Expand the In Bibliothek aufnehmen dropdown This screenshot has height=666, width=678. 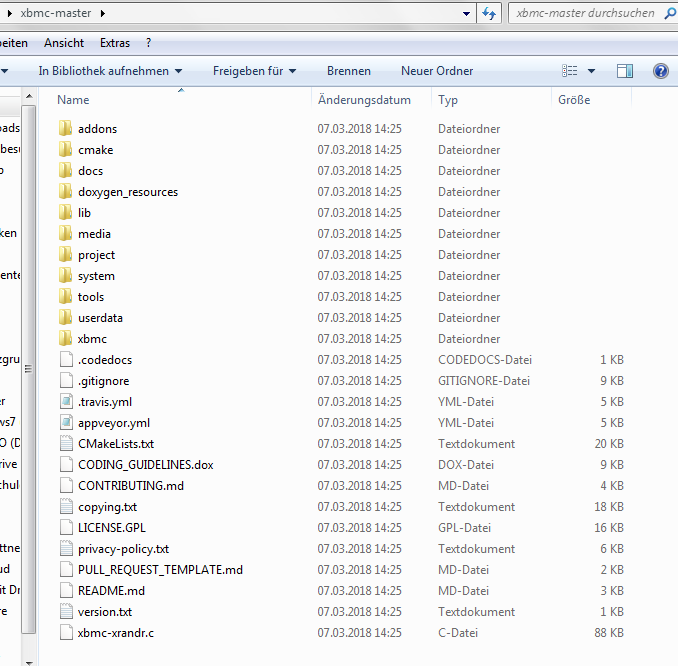(x=179, y=71)
